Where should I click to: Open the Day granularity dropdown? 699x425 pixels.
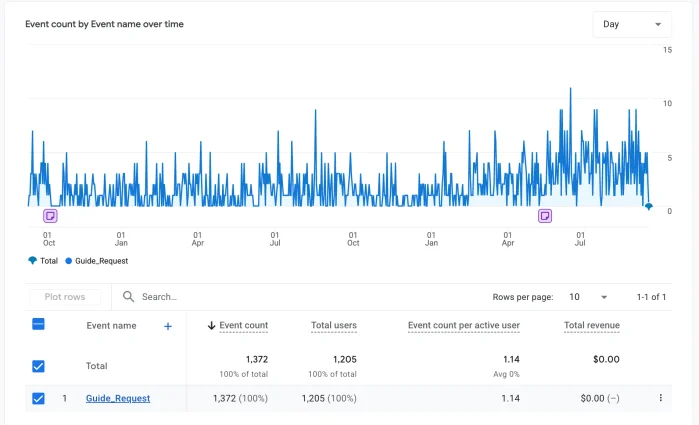point(632,24)
